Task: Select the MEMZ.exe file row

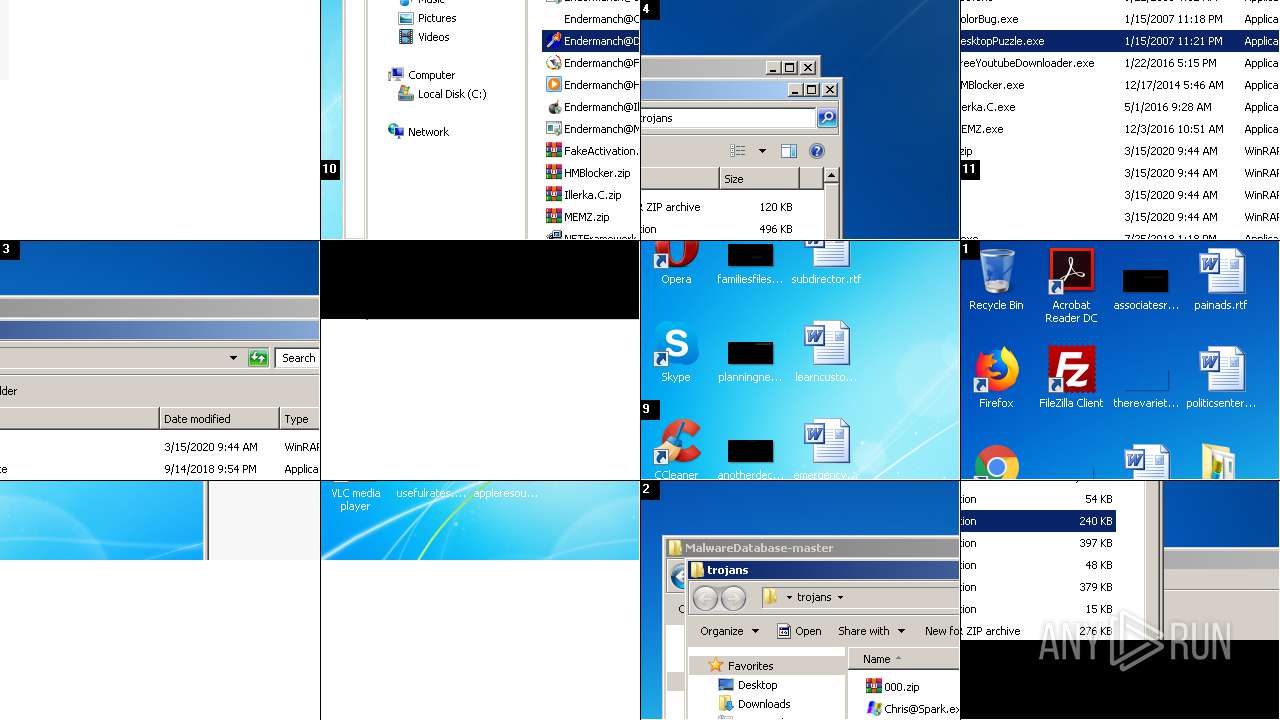Action: tap(1120, 129)
